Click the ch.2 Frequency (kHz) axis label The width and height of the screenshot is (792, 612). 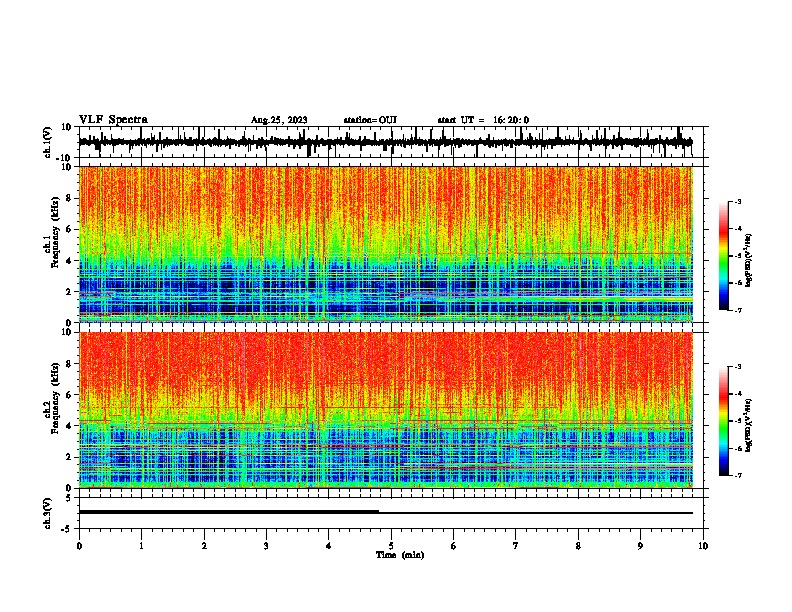pos(56,398)
